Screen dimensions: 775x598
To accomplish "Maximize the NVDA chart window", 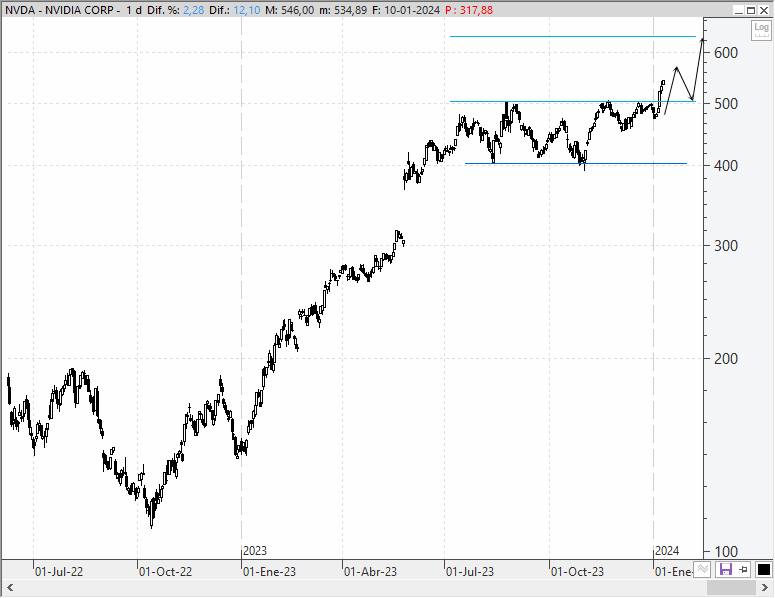I will [751, 10].
